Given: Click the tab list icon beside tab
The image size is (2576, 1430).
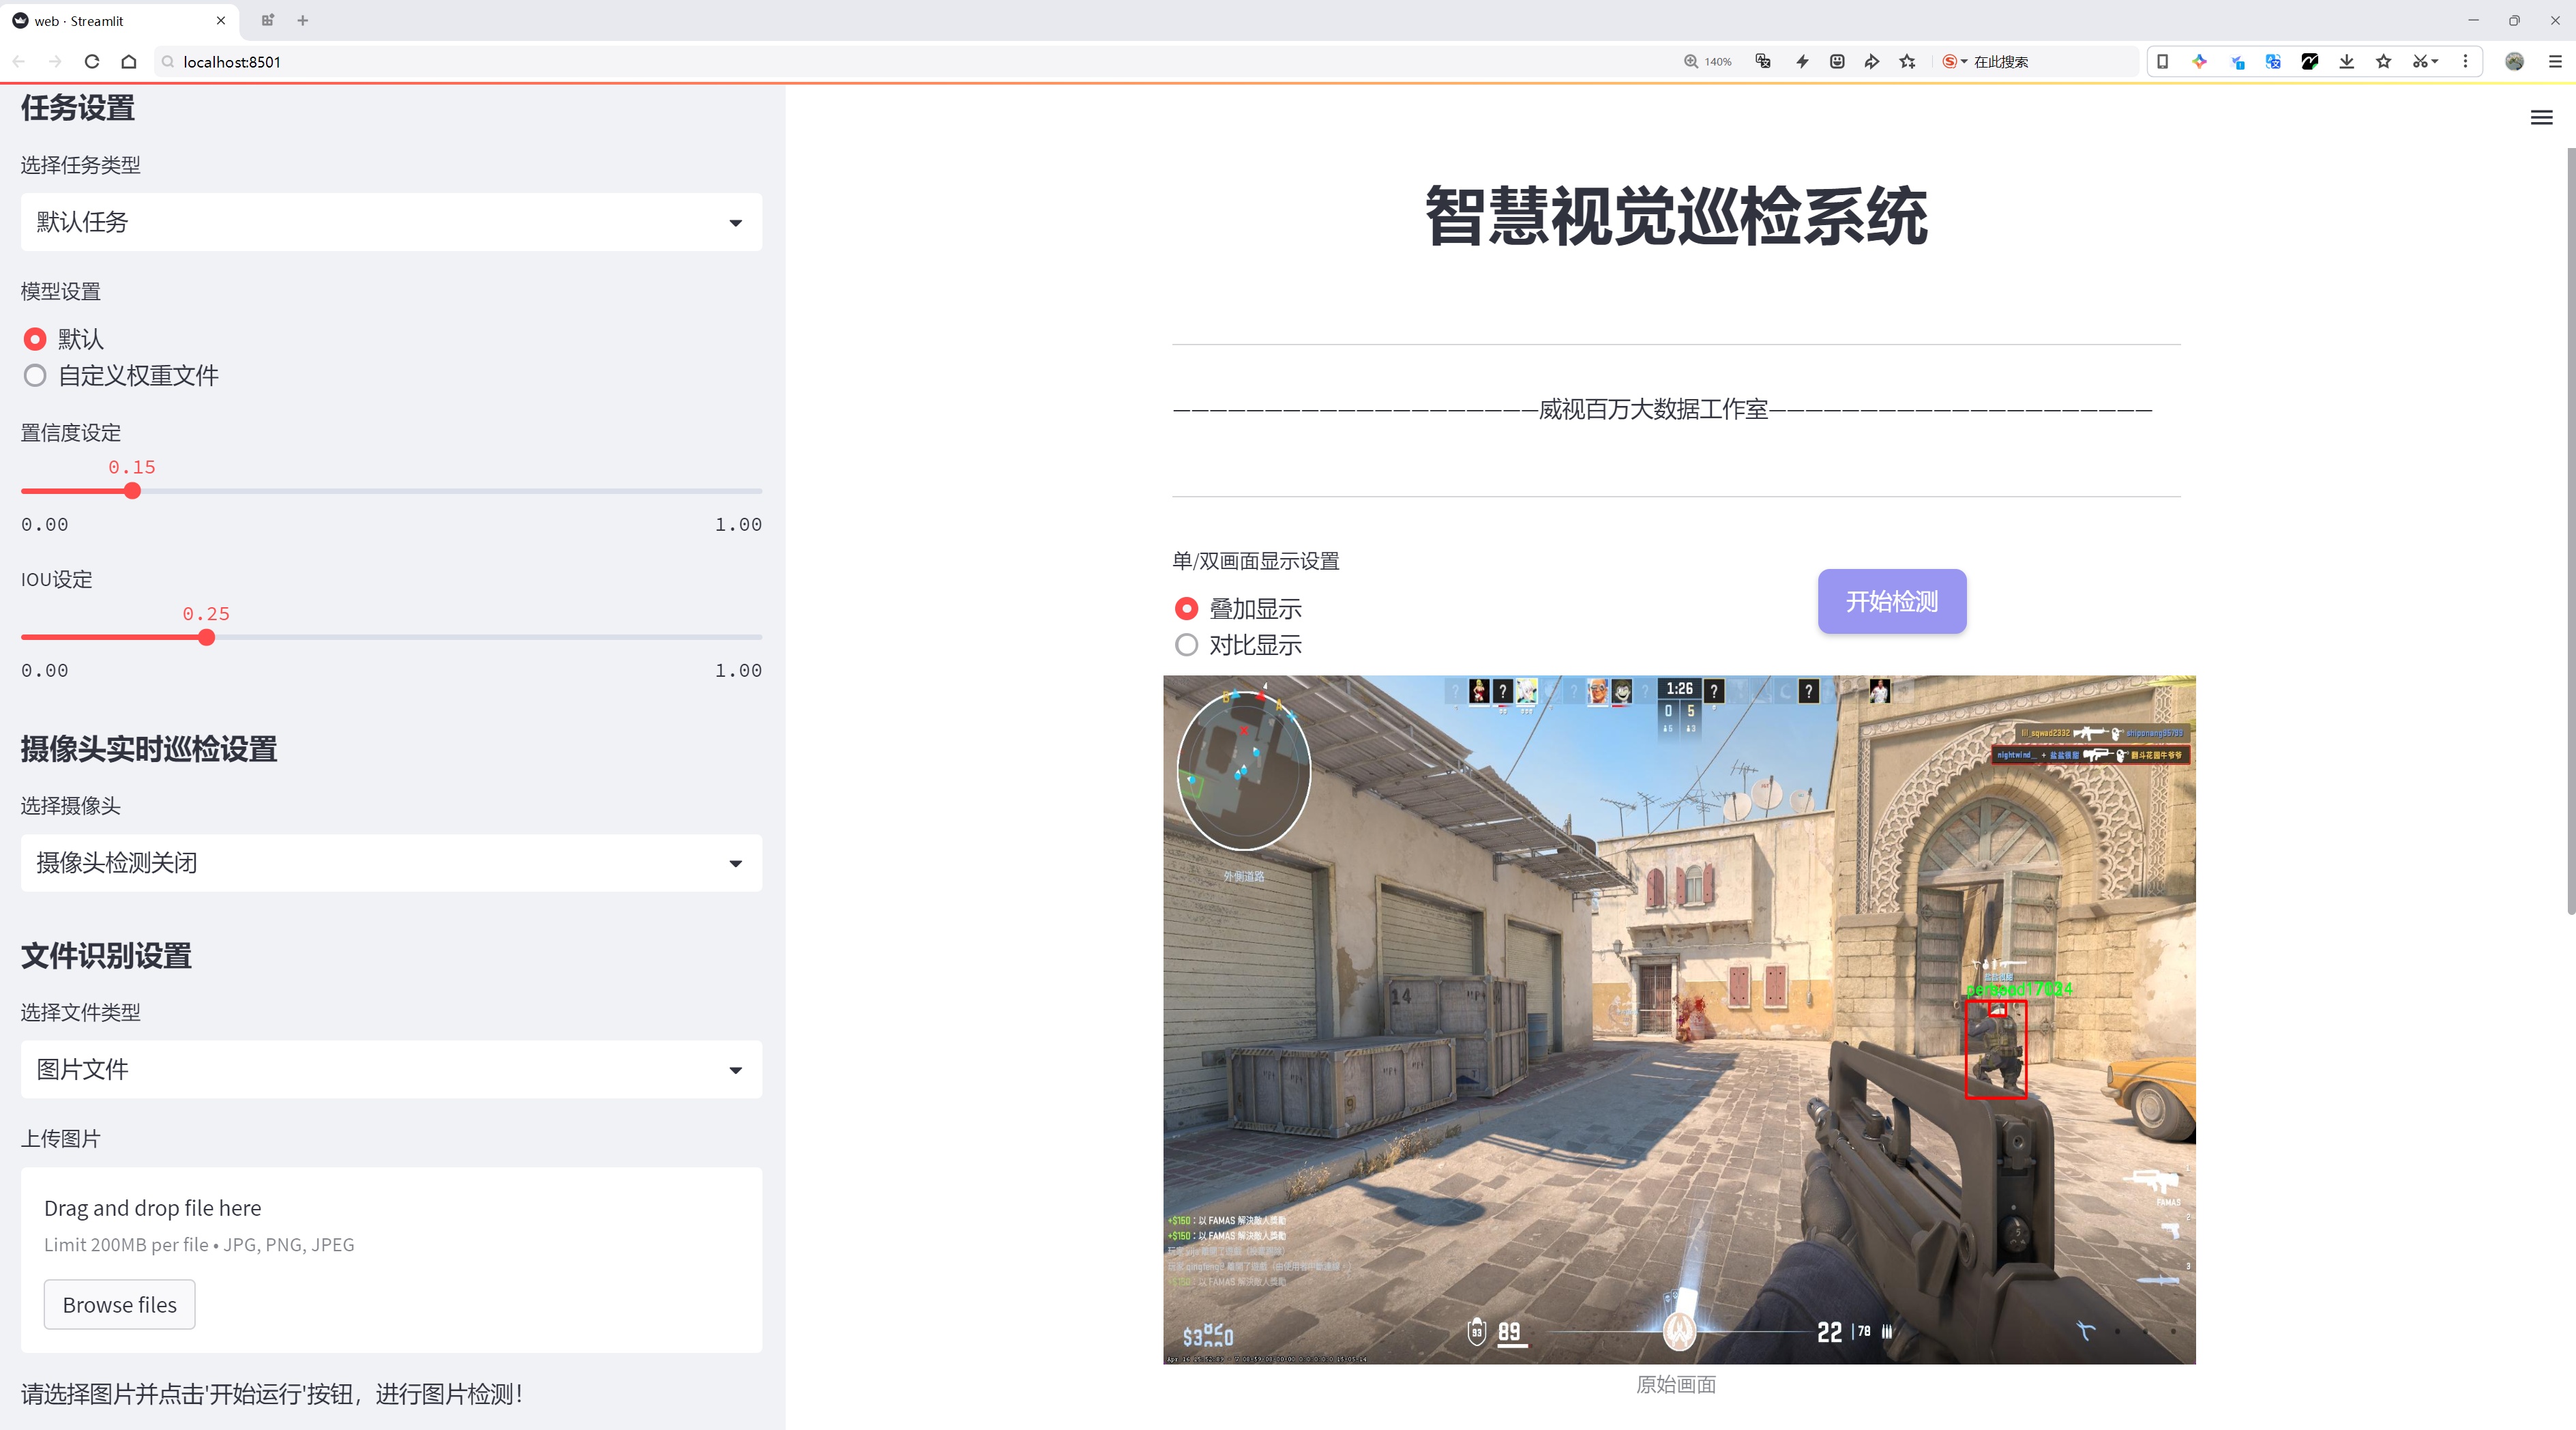Looking at the screenshot, I should point(267,20).
